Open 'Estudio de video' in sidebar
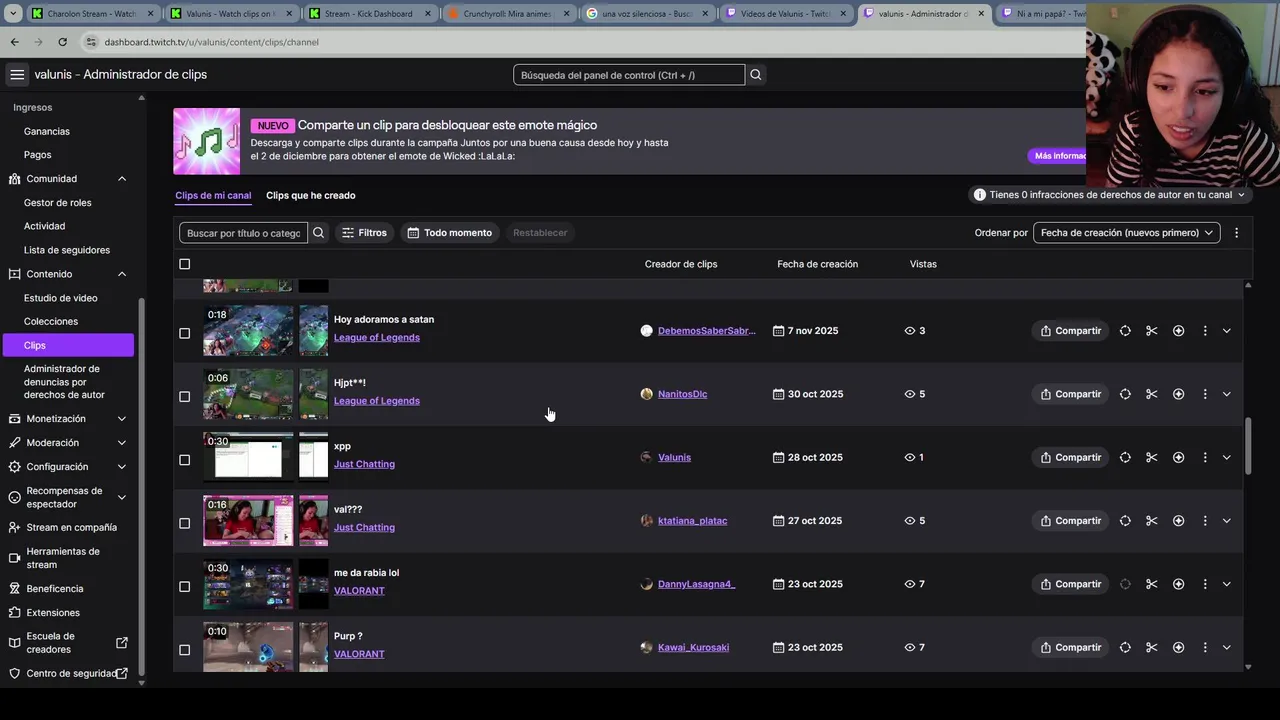Viewport: 1280px width, 720px height. coord(61,298)
